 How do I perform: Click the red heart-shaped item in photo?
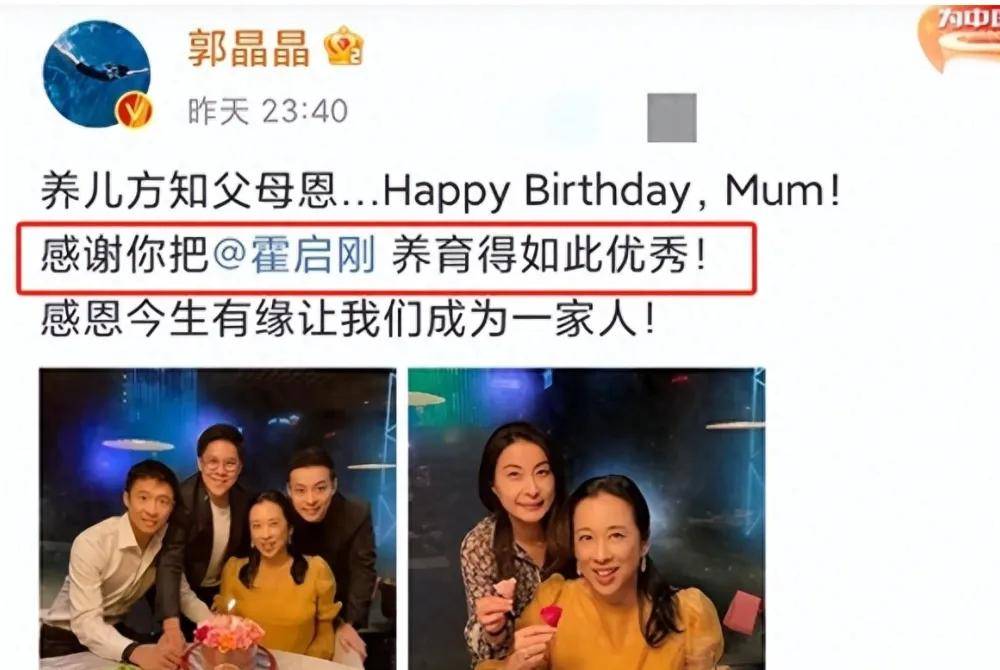click(x=551, y=615)
